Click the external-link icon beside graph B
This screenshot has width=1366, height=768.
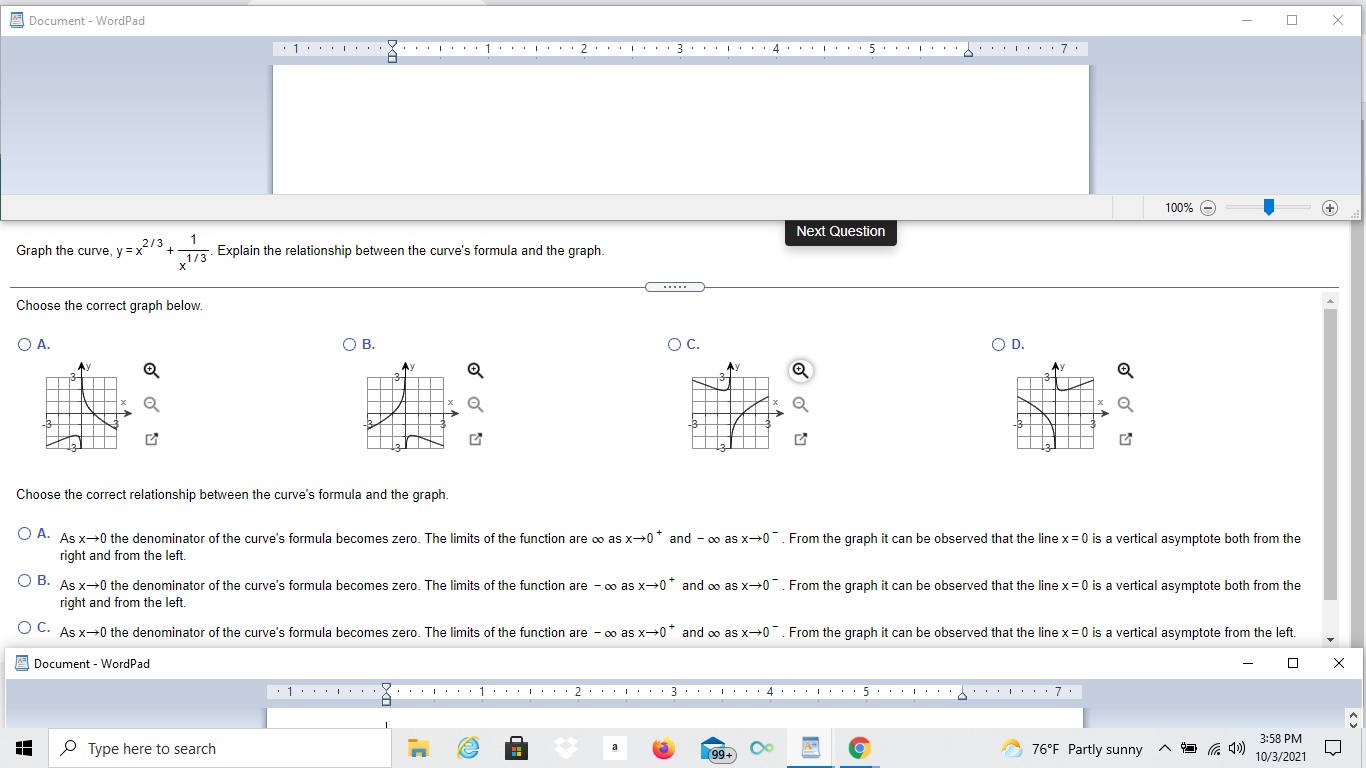point(475,438)
